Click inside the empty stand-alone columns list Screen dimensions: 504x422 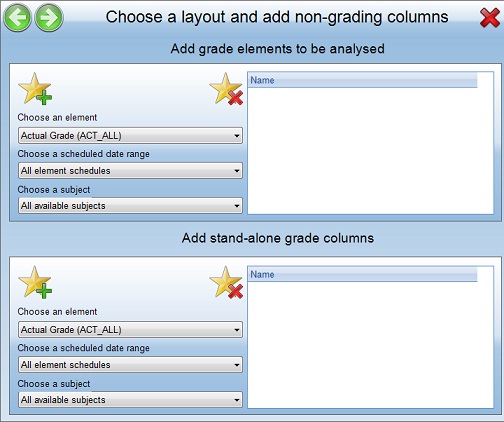[x=370, y=345]
